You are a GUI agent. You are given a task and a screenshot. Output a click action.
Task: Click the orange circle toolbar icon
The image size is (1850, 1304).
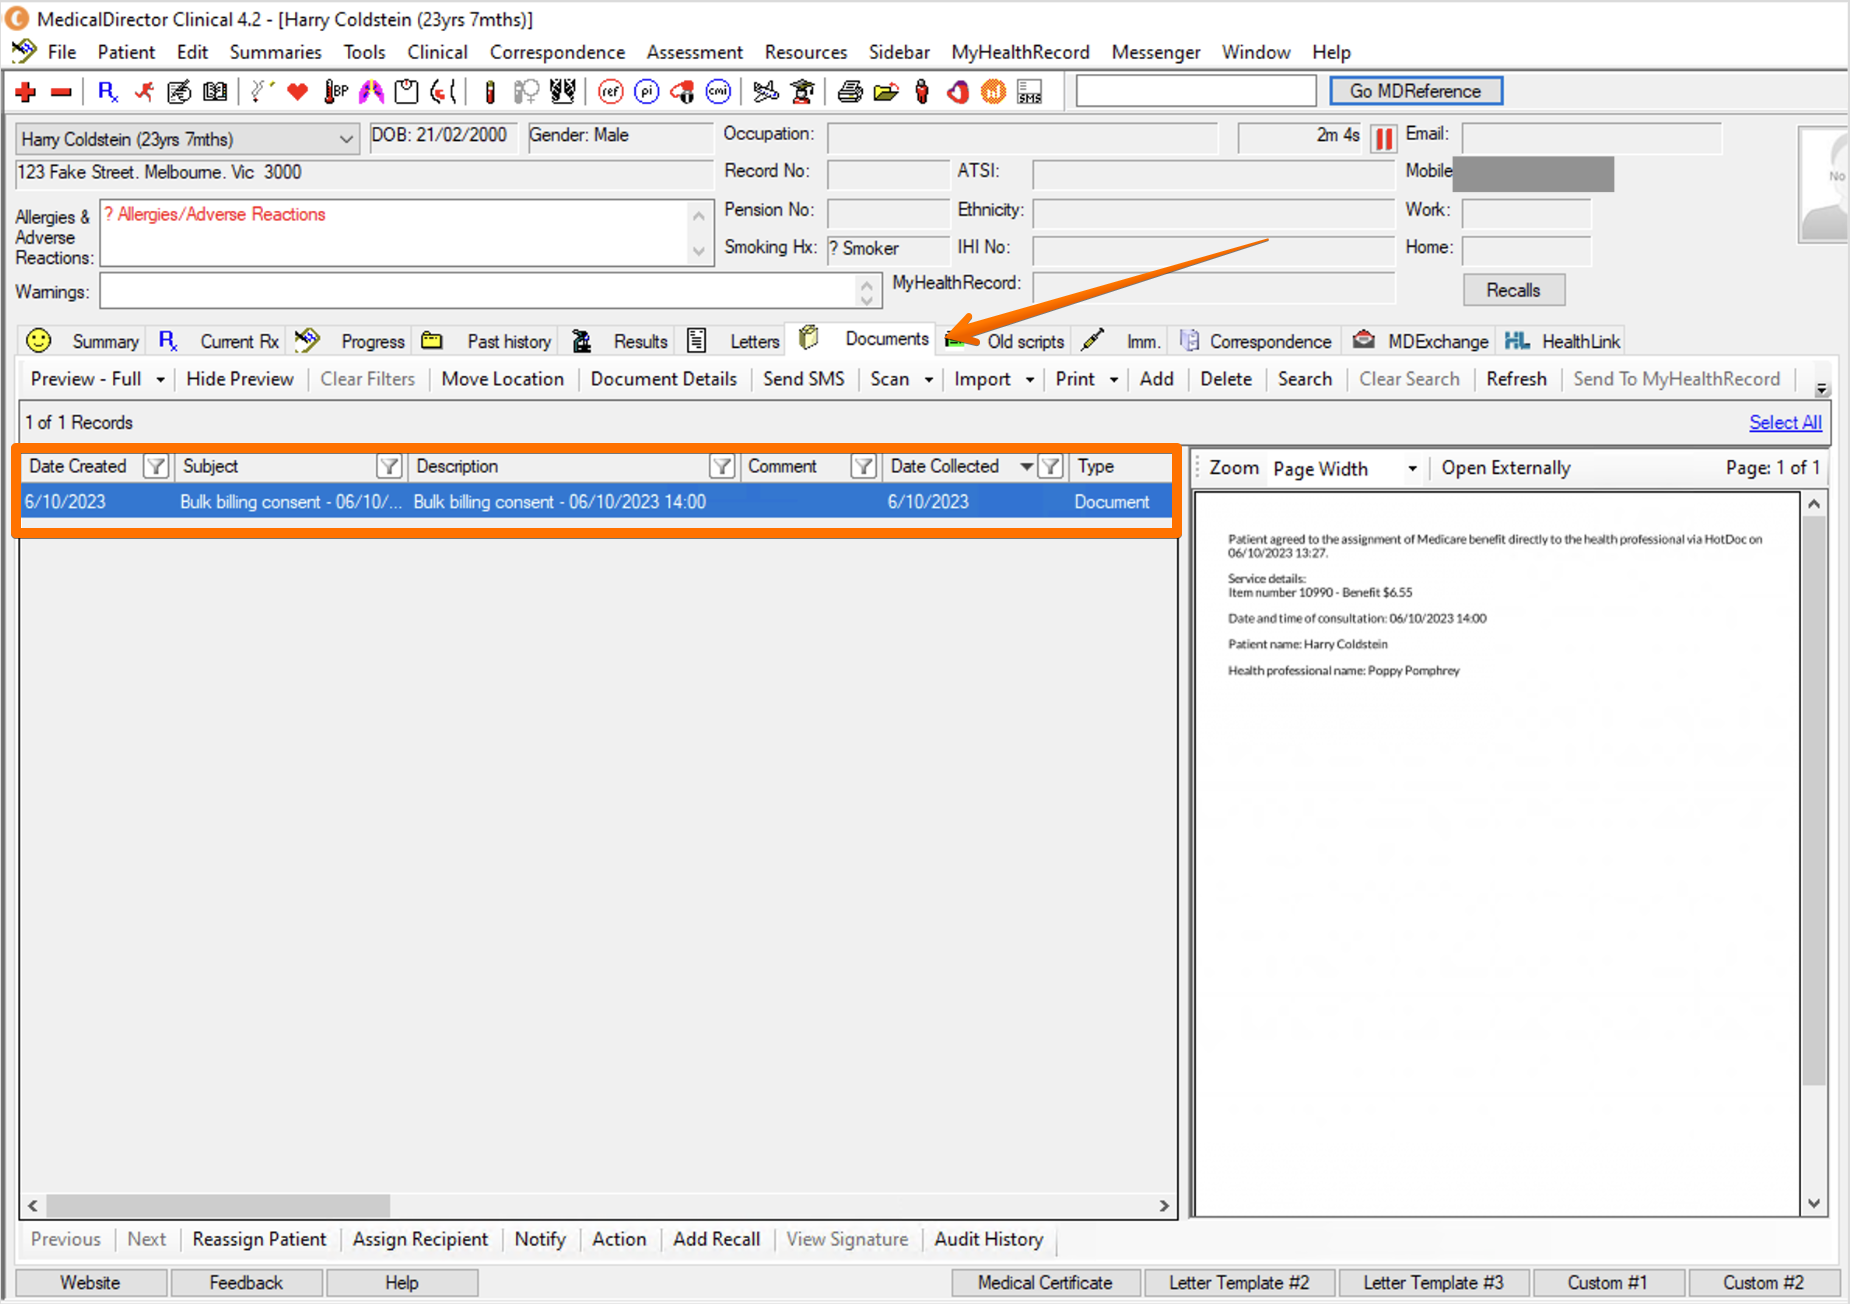[x=993, y=92]
